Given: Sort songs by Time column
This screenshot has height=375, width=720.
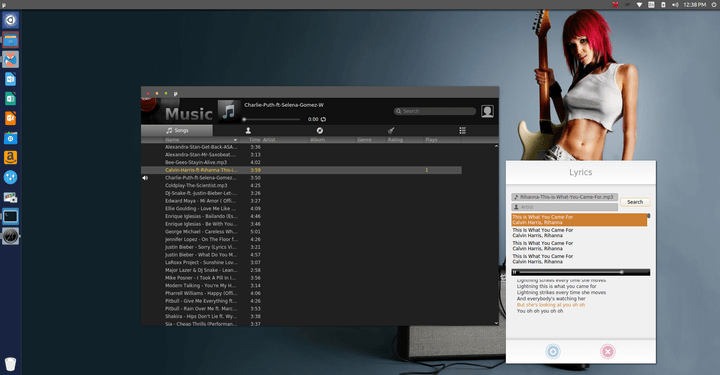Looking at the screenshot, I should (254, 140).
